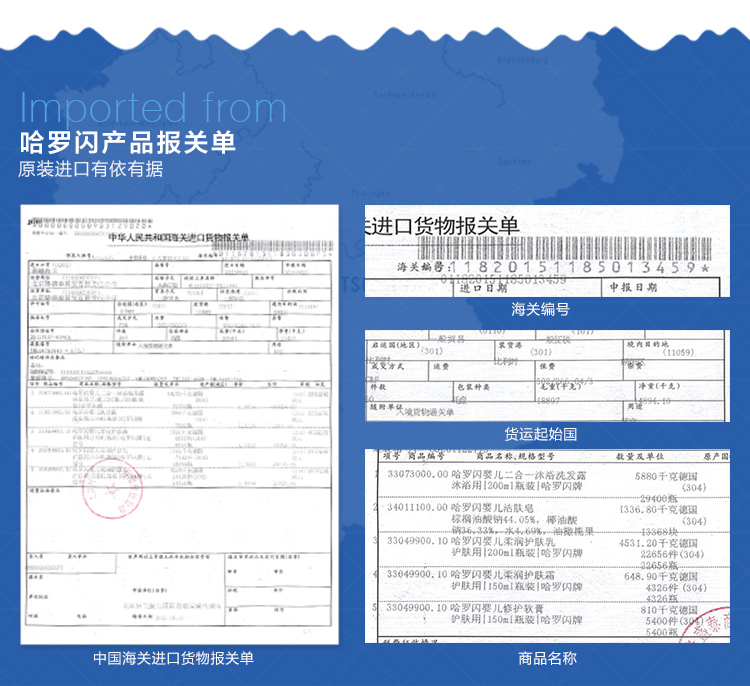Click the heading '哈罗闪产品报关单'
This screenshot has height=686, width=750.
click(128, 143)
